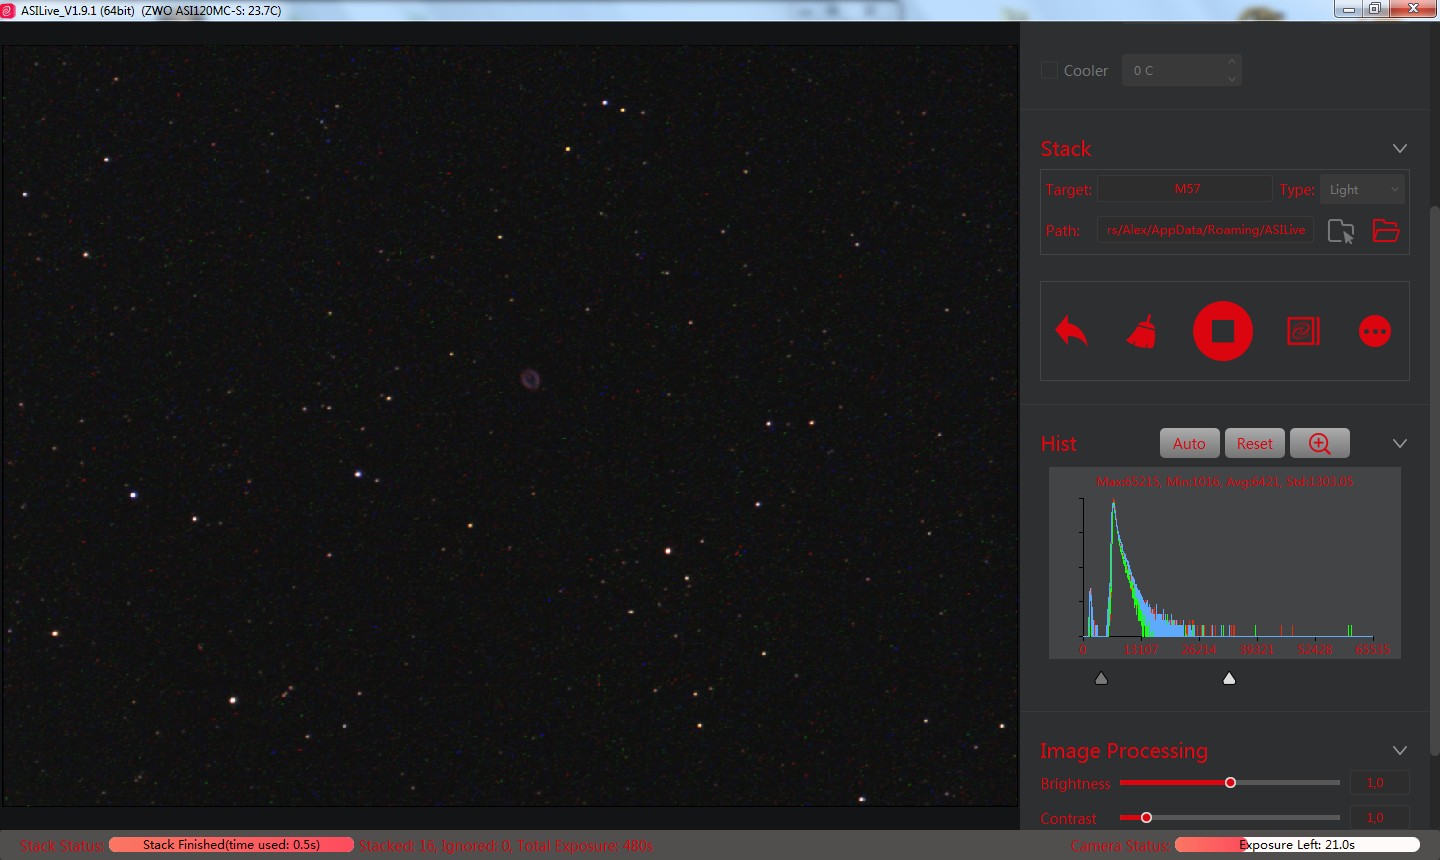
Task: Increase the cooler temperature with the up arrow
Action: (1232, 62)
